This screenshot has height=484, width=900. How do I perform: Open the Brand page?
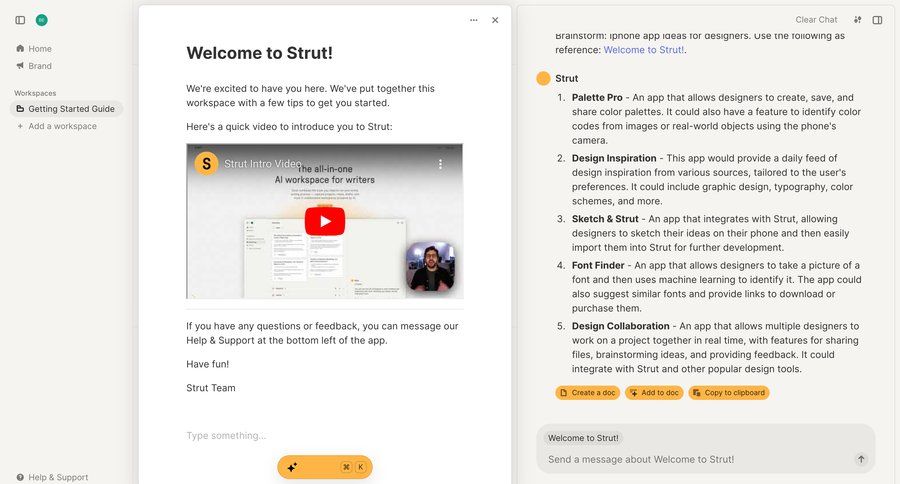[x=40, y=66]
